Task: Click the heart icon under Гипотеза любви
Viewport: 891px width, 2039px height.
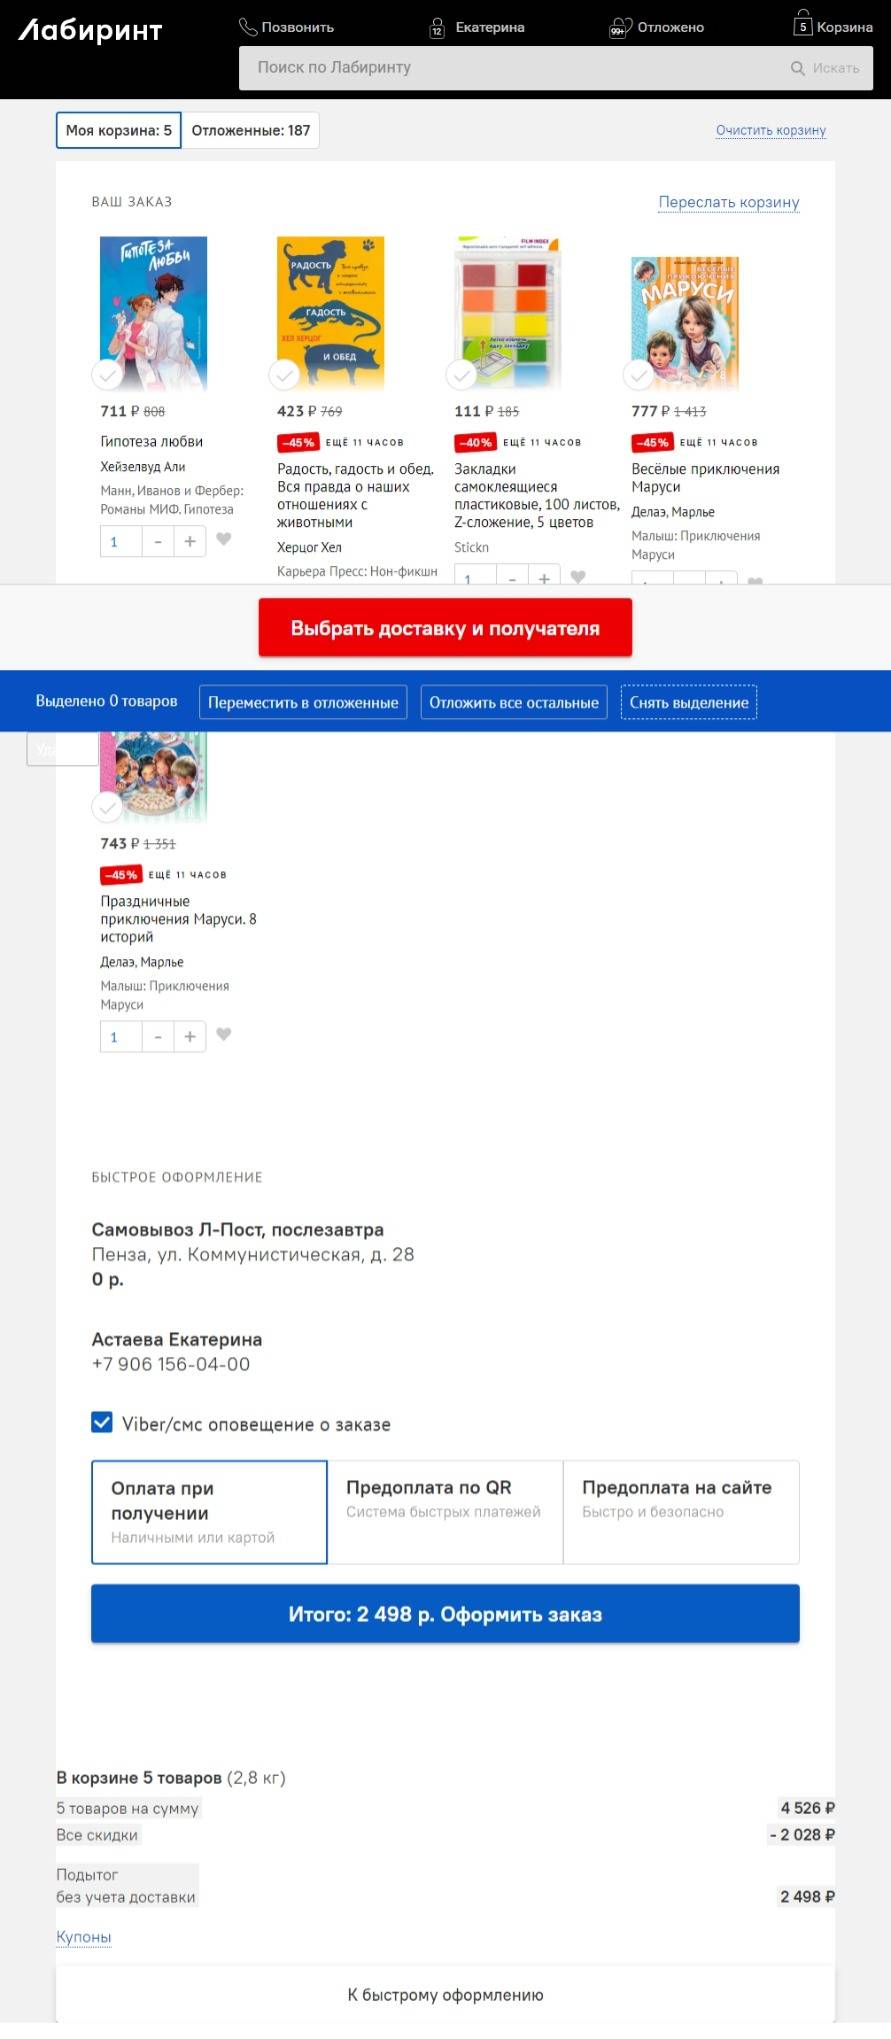Action: (224, 540)
